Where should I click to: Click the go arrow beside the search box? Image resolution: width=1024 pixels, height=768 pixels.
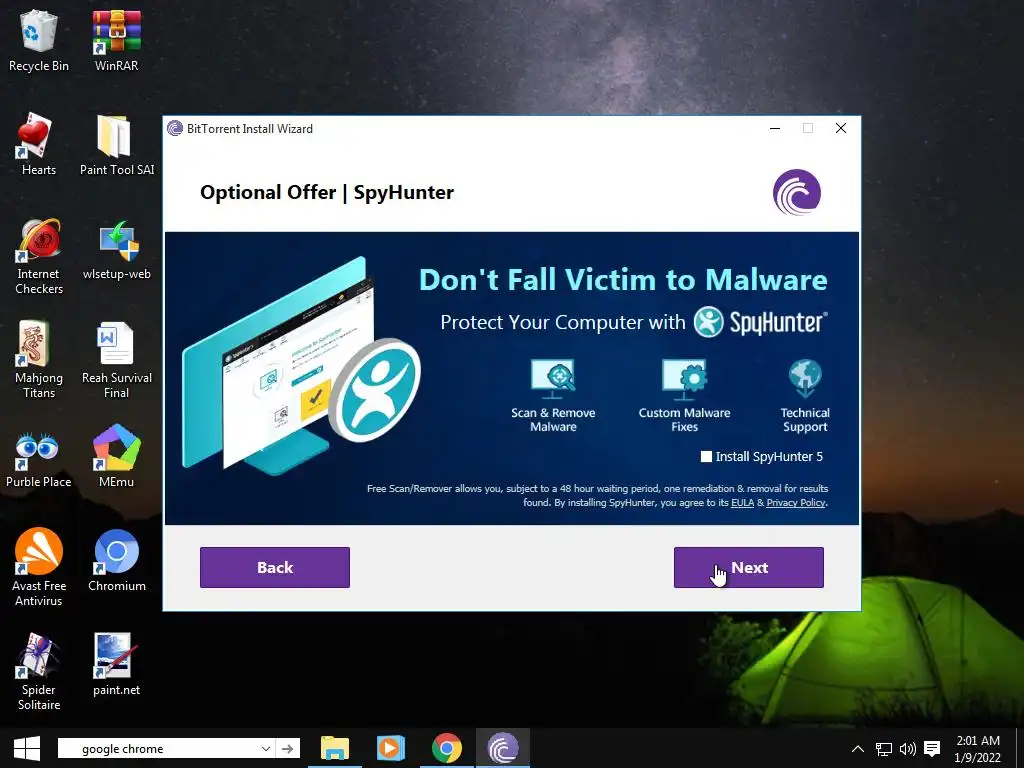(287, 748)
